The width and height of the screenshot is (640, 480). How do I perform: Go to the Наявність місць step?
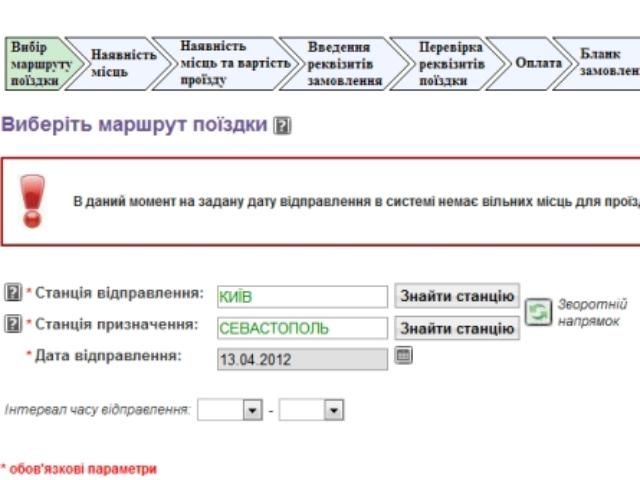[x=118, y=64]
